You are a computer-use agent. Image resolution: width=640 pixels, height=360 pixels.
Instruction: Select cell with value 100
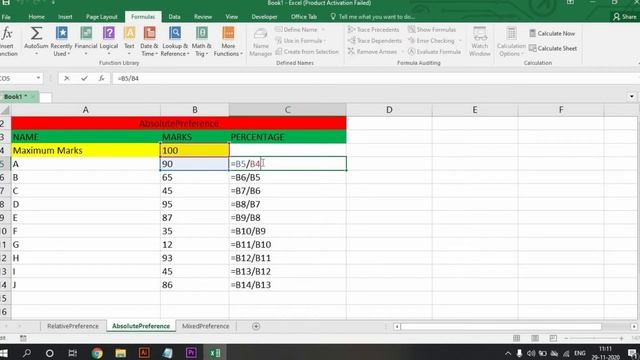[x=195, y=150]
